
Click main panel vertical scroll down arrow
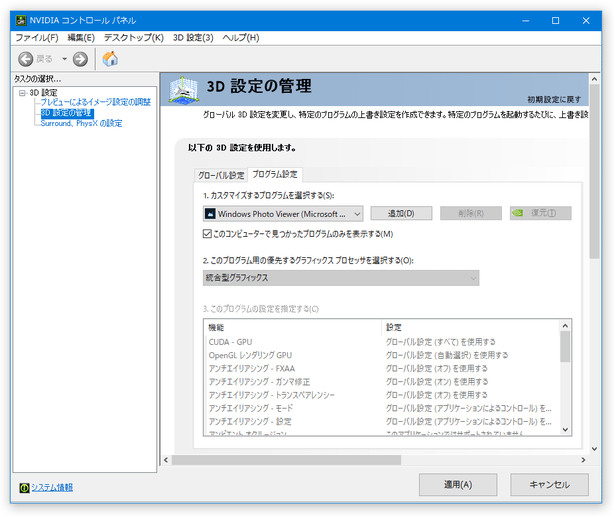coord(594,449)
